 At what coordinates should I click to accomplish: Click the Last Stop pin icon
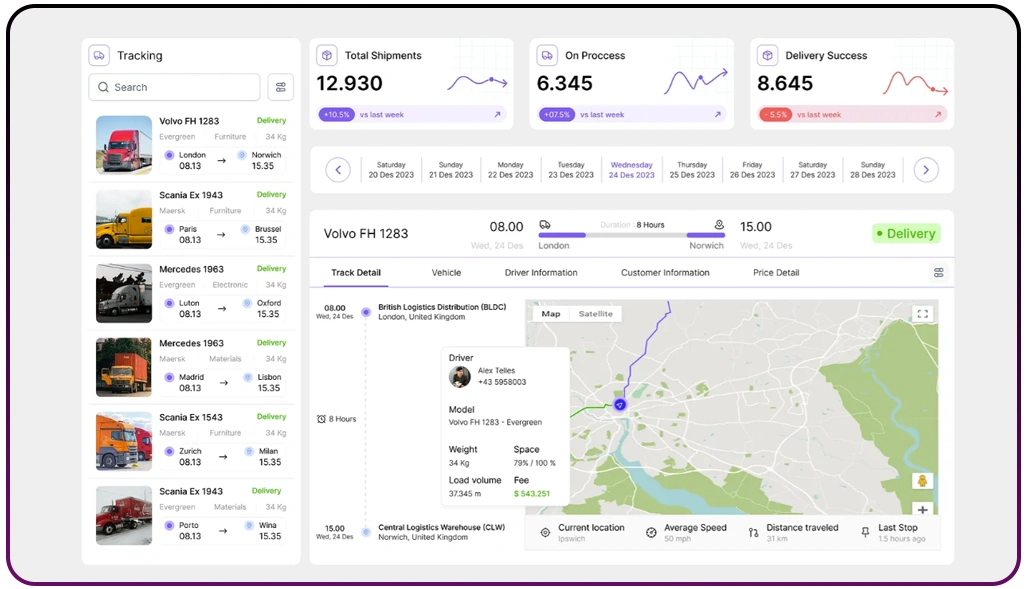pos(864,531)
